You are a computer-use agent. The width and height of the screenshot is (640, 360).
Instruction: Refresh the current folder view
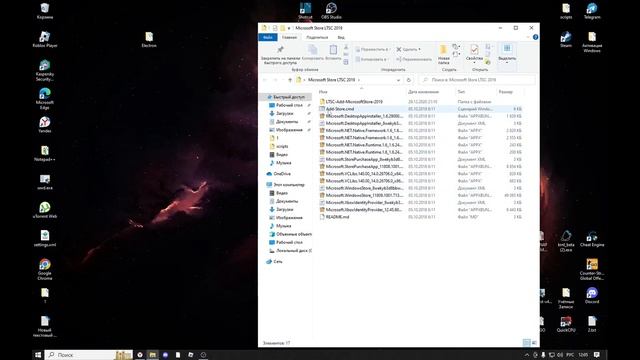(409, 80)
